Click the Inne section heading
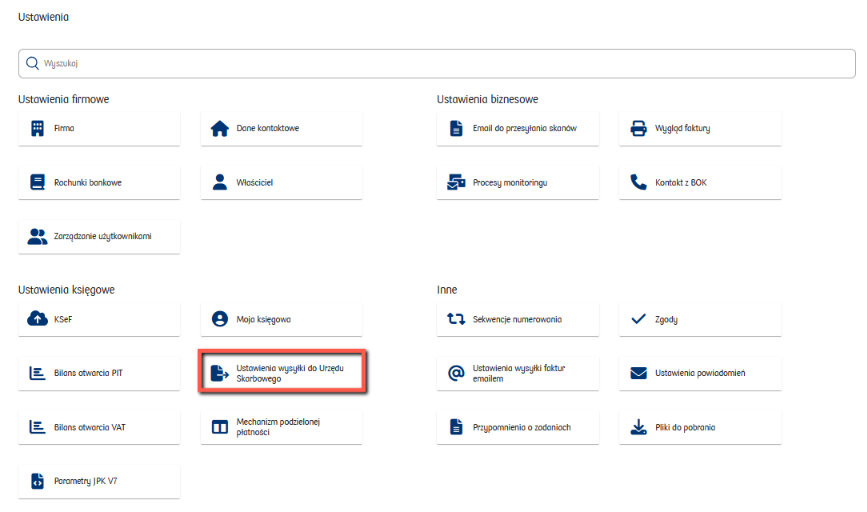The height and width of the screenshot is (512, 867). [447, 290]
